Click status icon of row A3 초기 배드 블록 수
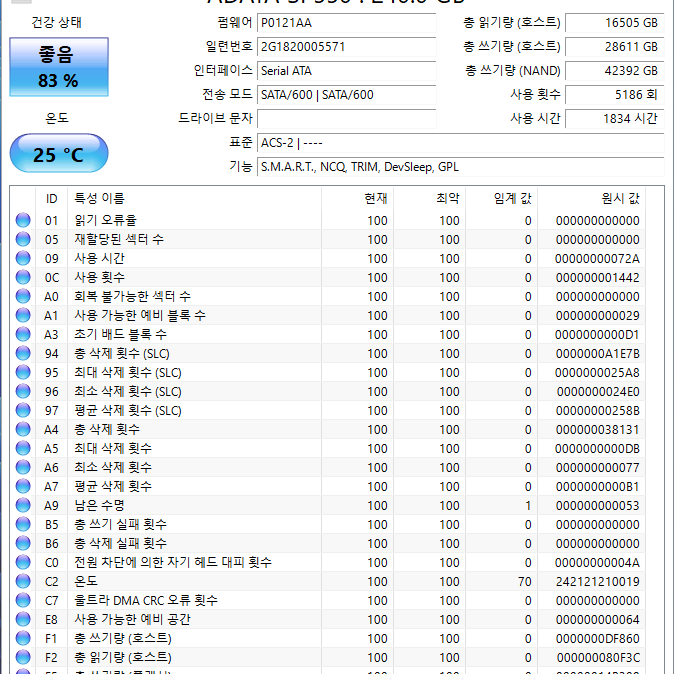Viewport: 674px width, 674px height. point(23,334)
